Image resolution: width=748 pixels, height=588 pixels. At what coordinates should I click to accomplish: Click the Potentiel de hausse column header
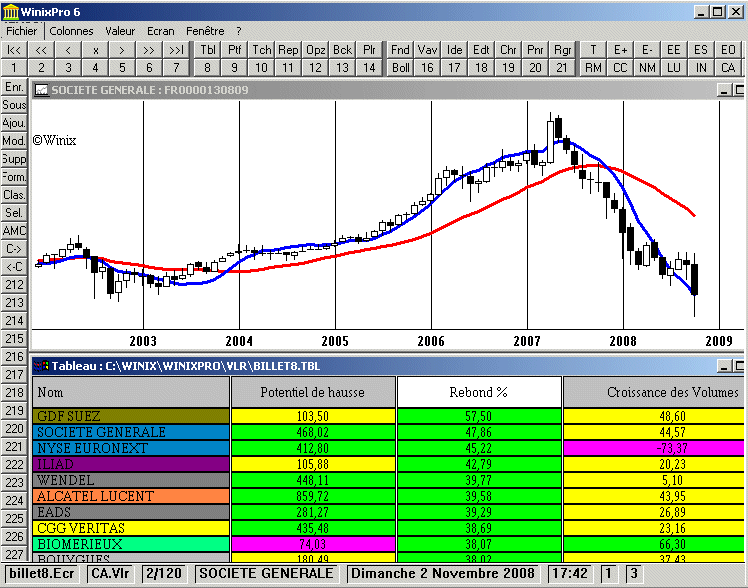(313, 392)
